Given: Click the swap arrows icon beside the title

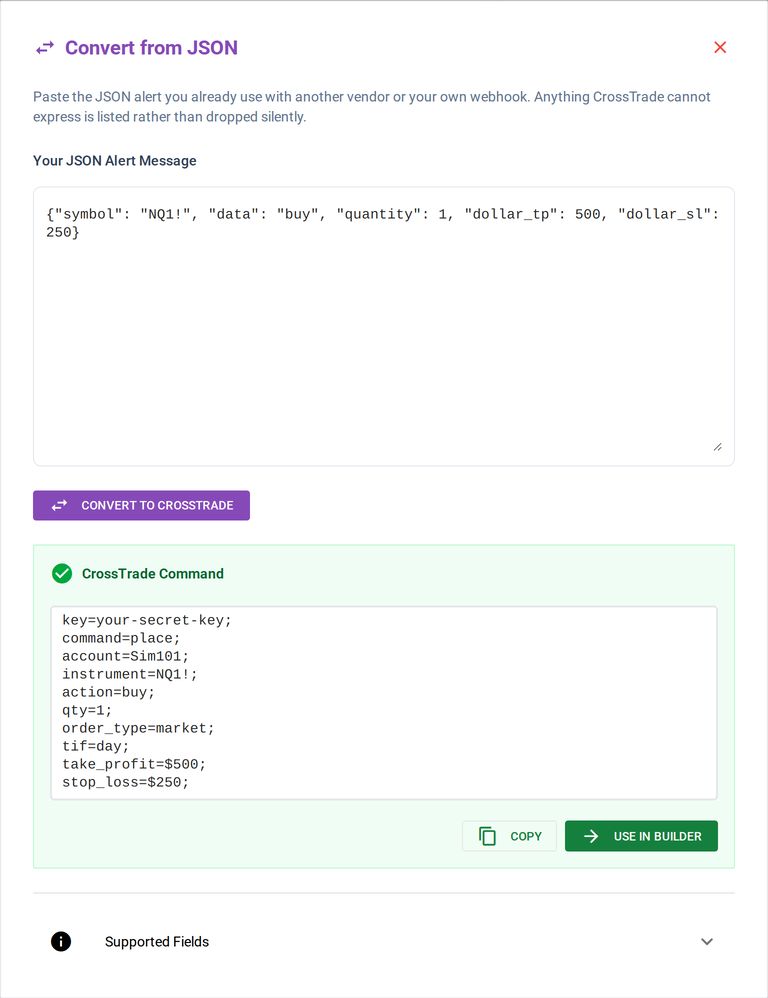Looking at the screenshot, I should click(45, 48).
